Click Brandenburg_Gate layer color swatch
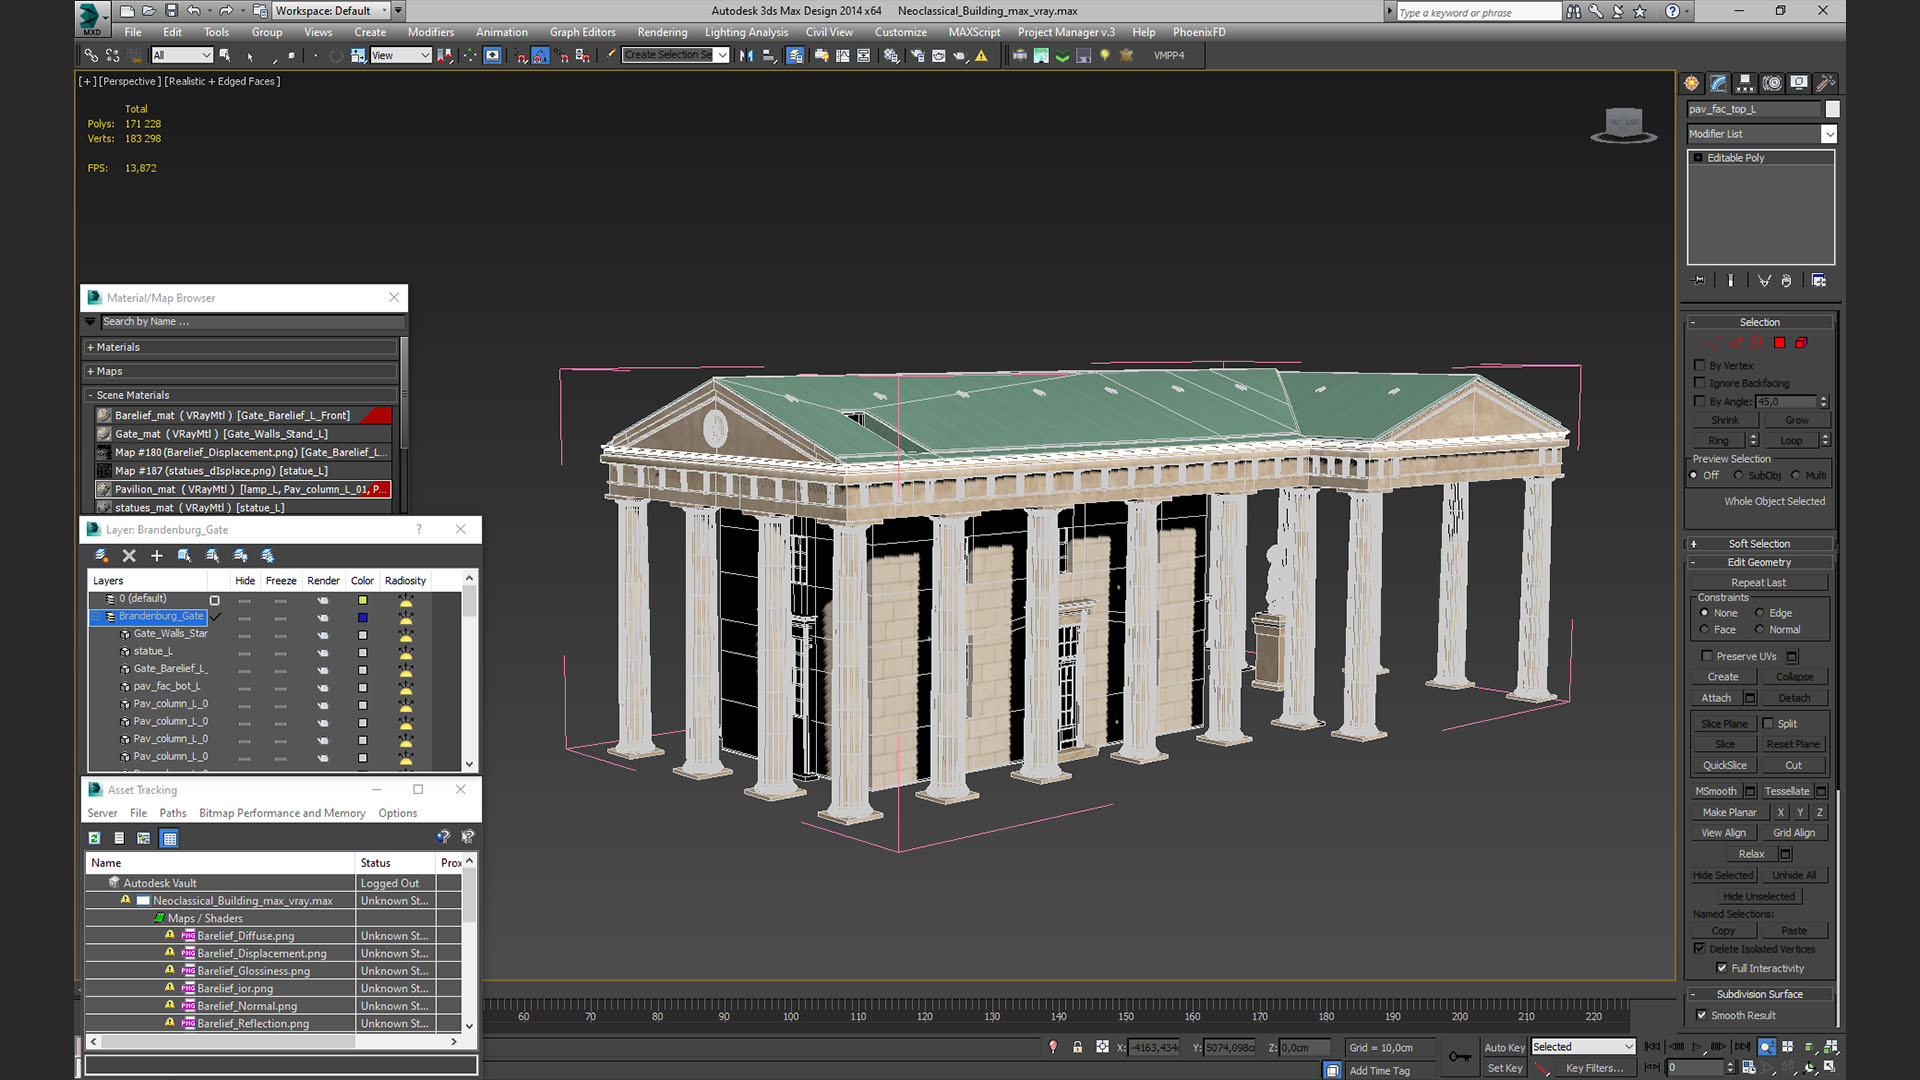 point(362,617)
